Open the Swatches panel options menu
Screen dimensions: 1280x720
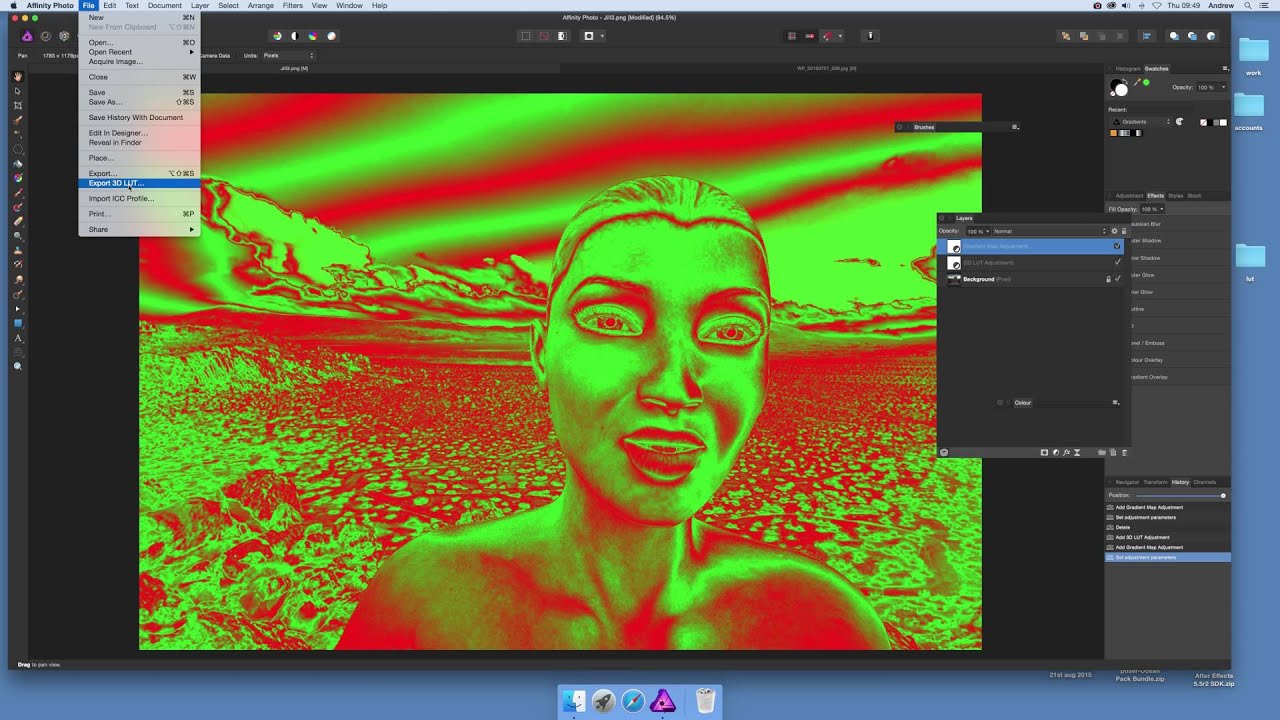tap(1225, 69)
